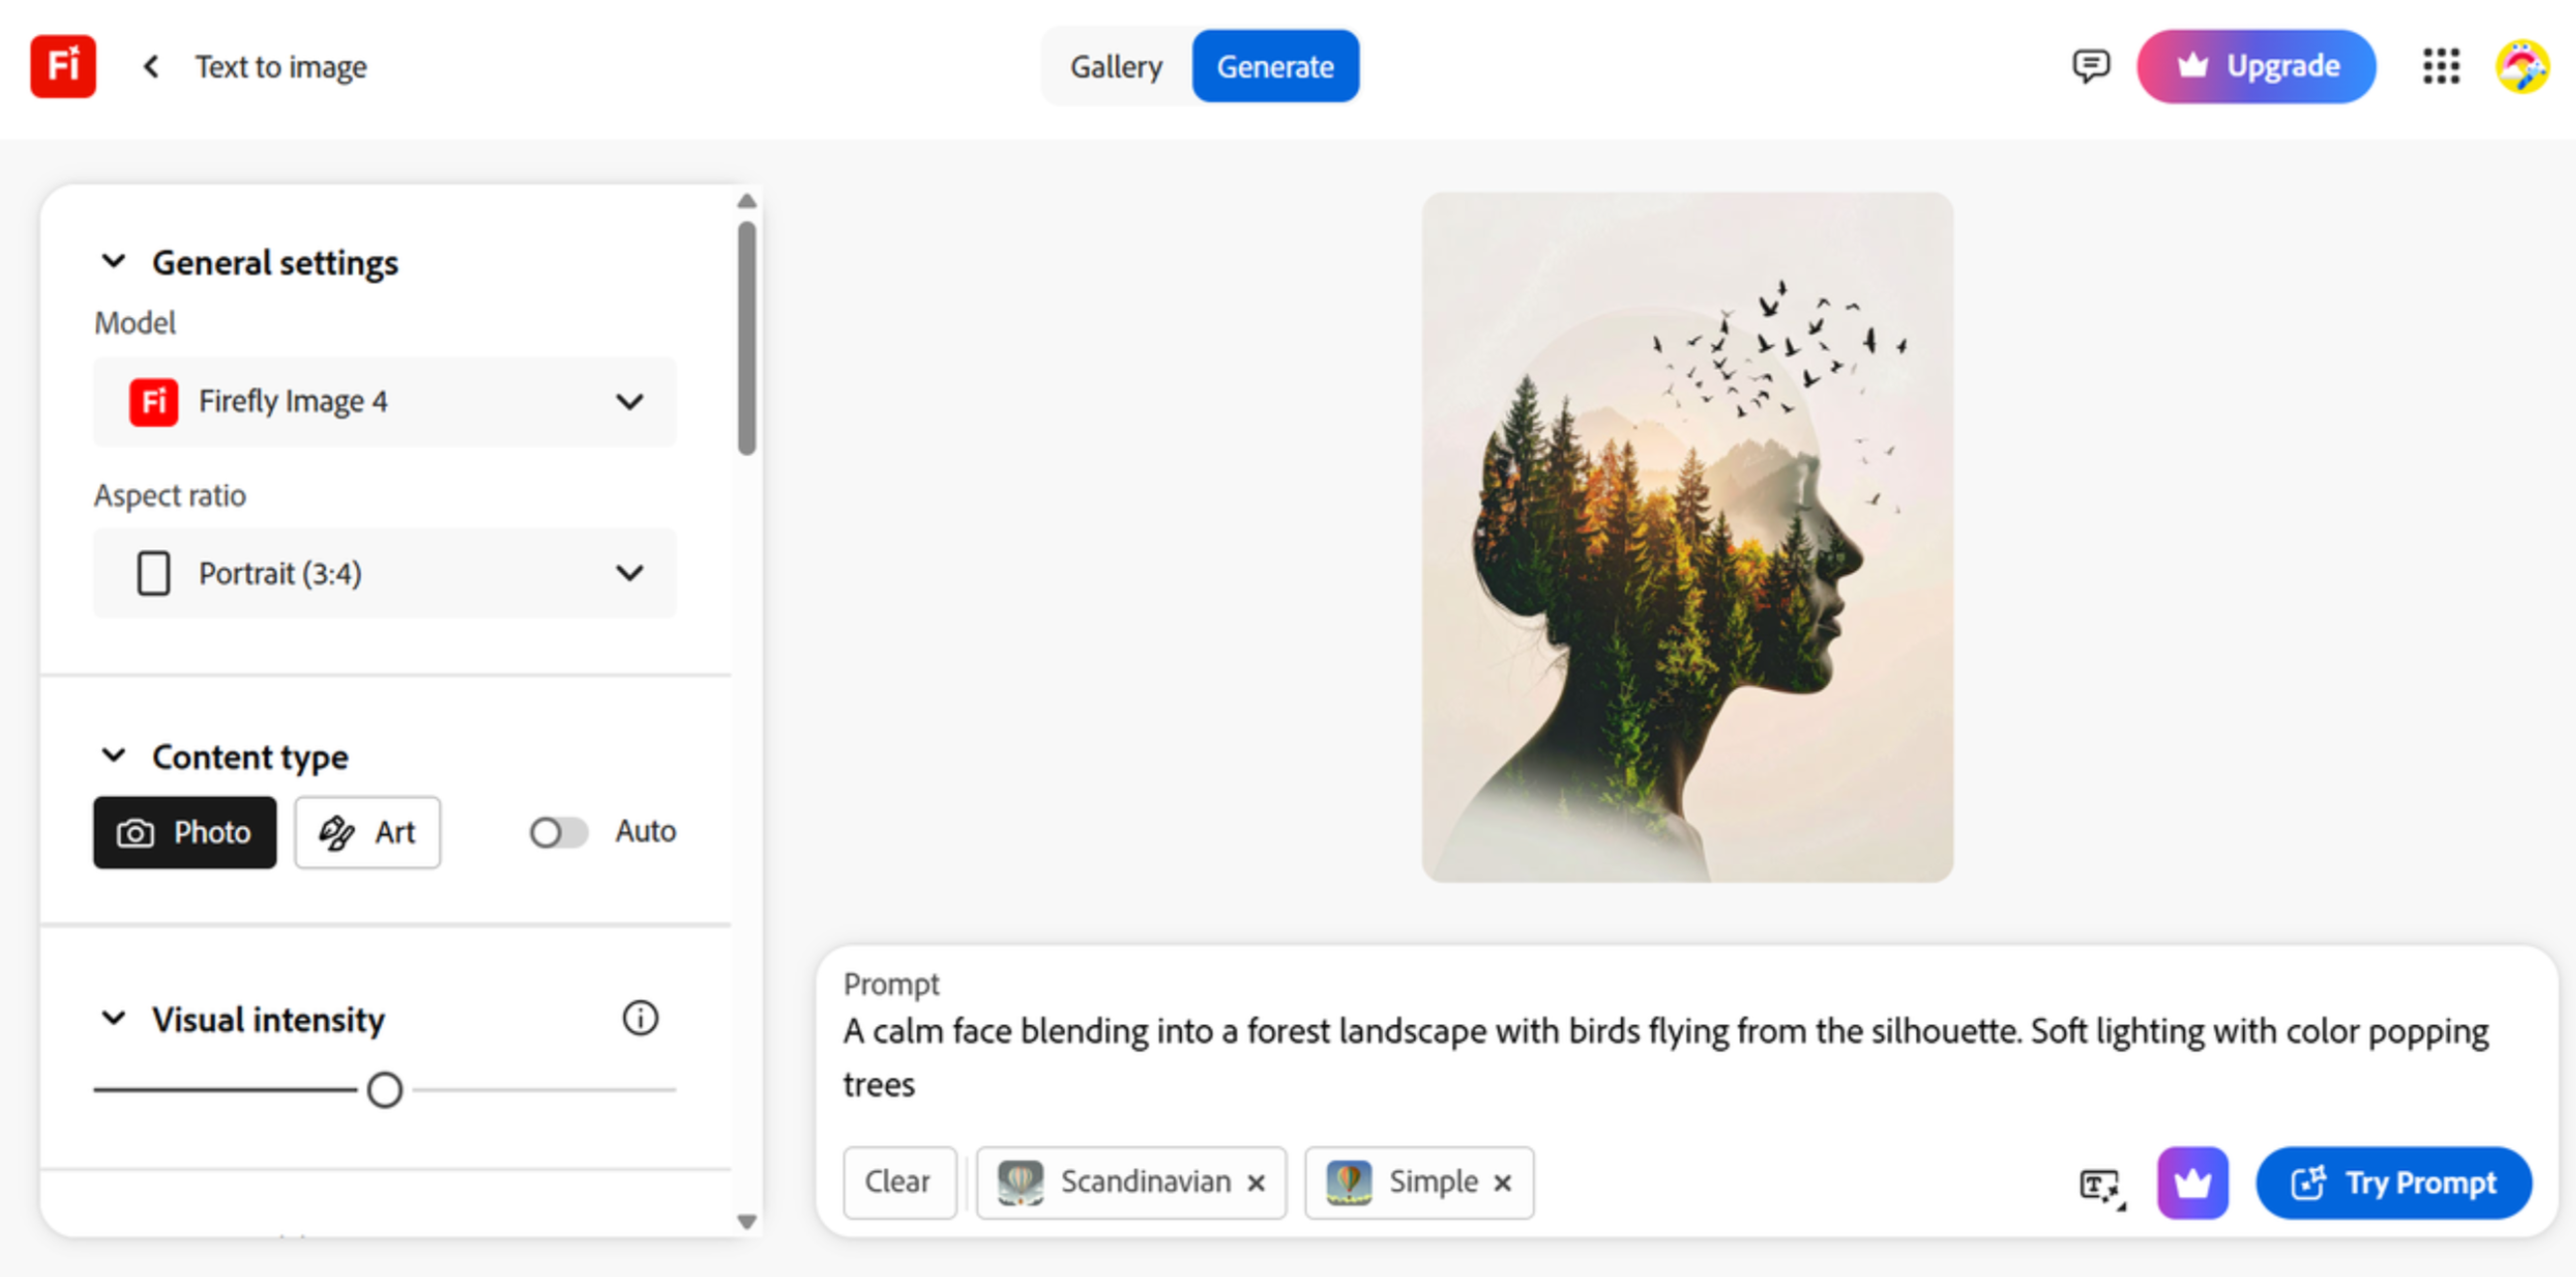Screen dimensions: 2576x1277
Task: Click the Visual intensity info icon
Action: click(x=640, y=1017)
